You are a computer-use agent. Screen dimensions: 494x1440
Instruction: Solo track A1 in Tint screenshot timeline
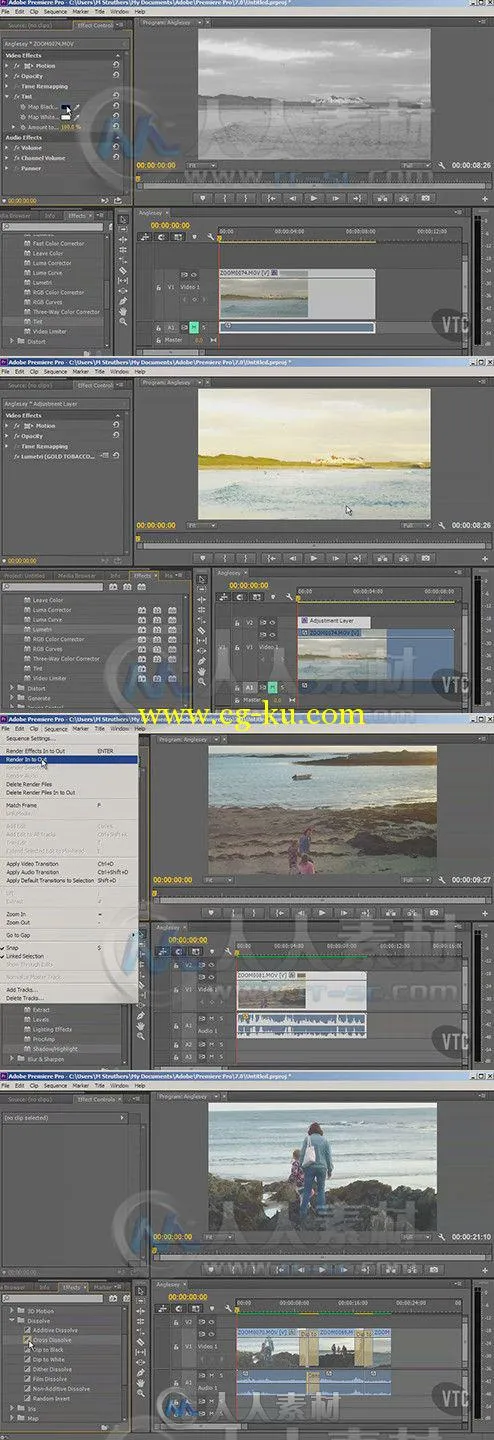click(x=203, y=327)
